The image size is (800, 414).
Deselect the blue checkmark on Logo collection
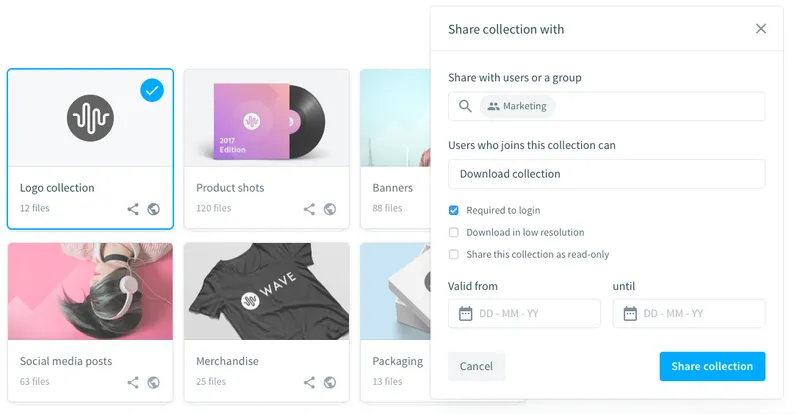(152, 90)
